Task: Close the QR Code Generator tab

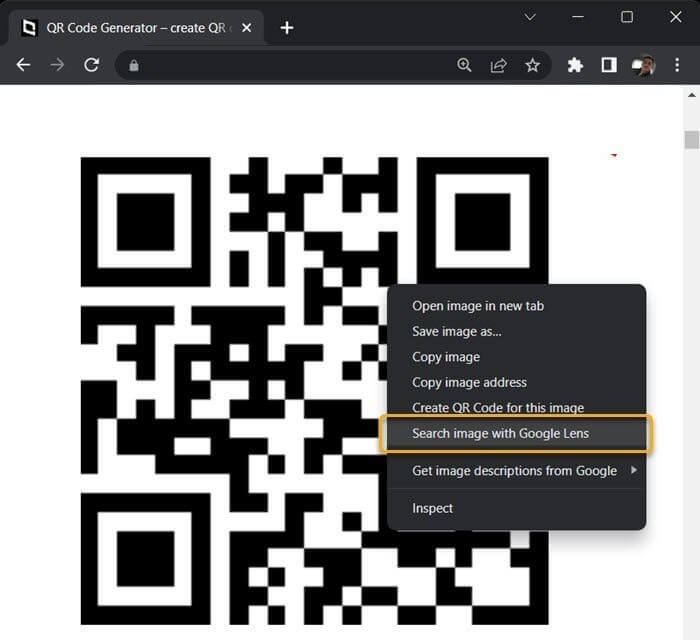Action: click(x=246, y=28)
